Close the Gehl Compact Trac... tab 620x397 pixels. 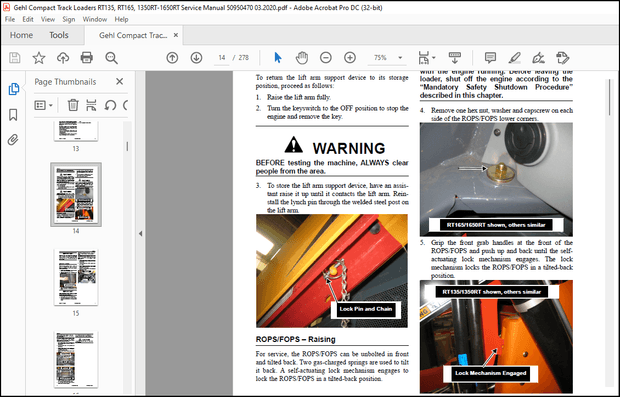point(176,35)
